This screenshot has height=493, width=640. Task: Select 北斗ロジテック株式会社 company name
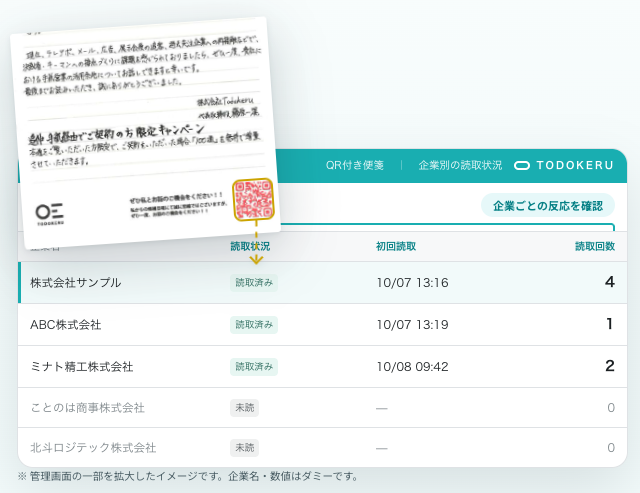pos(93,448)
